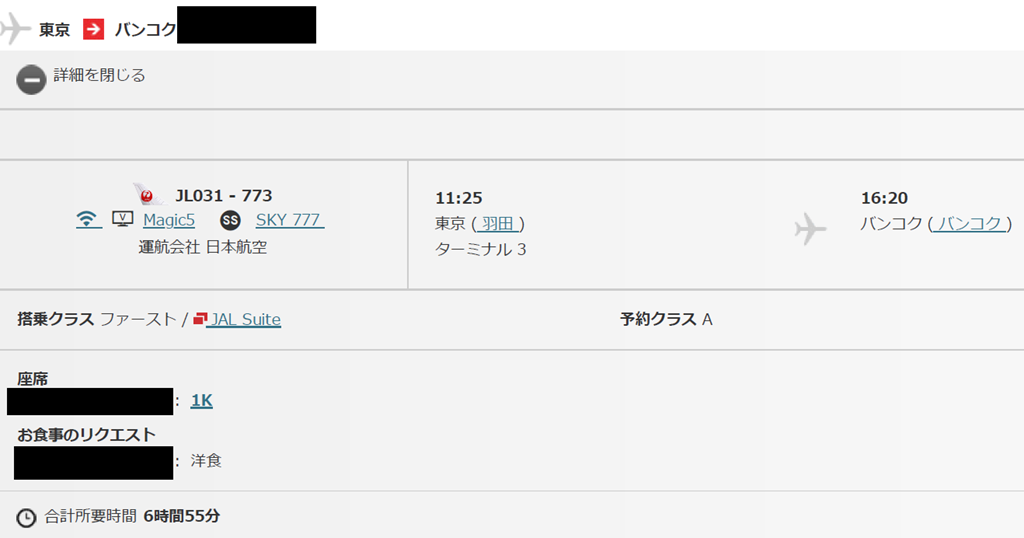Viewport: 1024px width, 538px height.
Task: Open the seat 1K link
Action: point(201,400)
